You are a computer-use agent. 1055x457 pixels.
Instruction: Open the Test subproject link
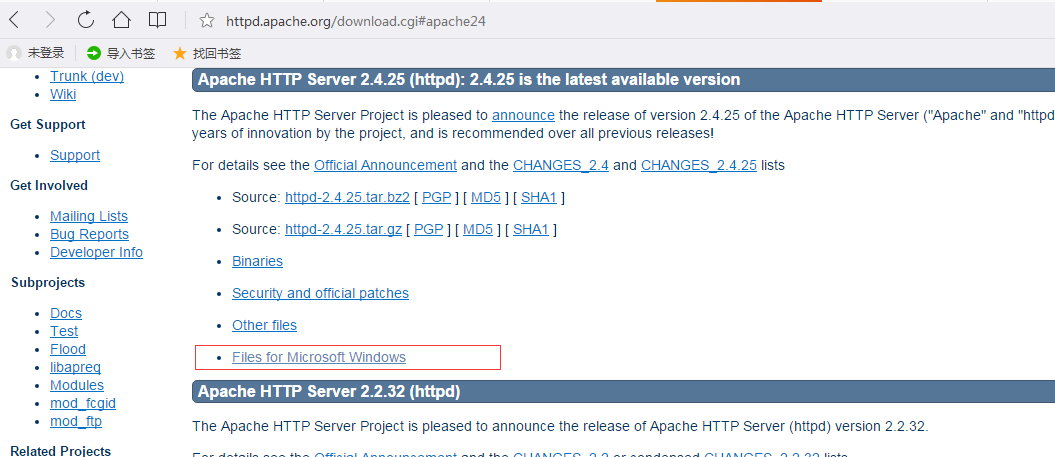64,331
